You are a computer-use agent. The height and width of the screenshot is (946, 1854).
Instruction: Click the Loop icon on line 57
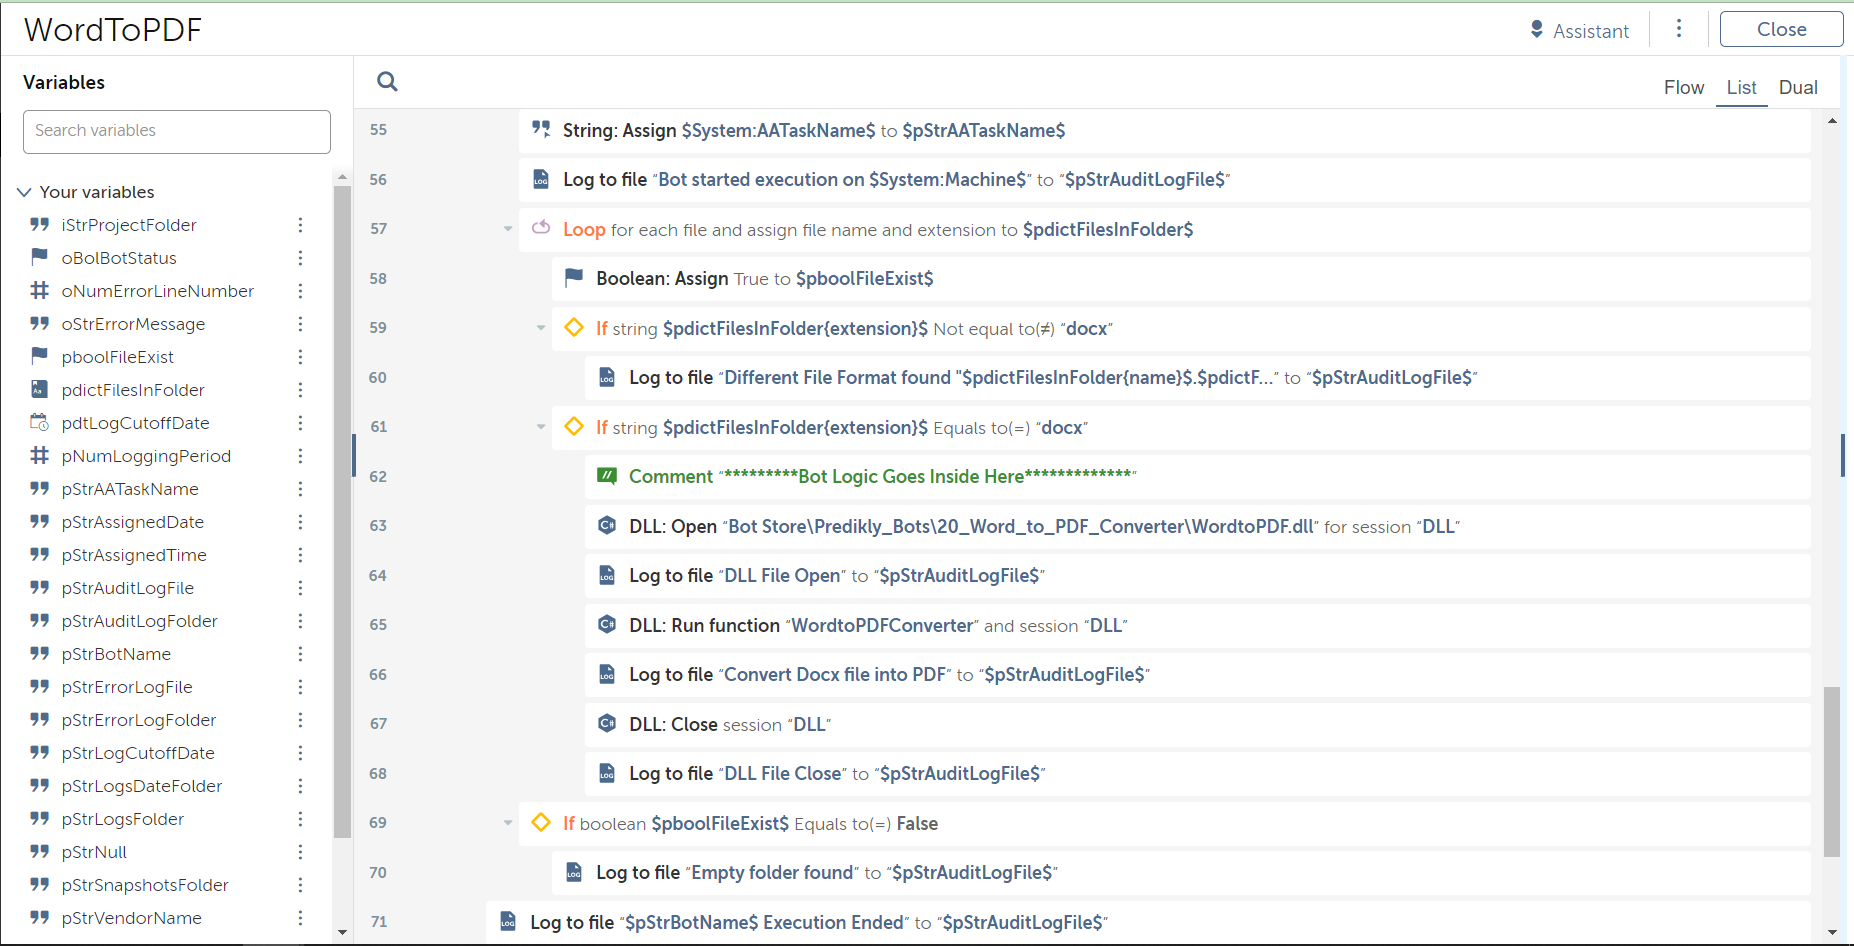pos(541,229)
